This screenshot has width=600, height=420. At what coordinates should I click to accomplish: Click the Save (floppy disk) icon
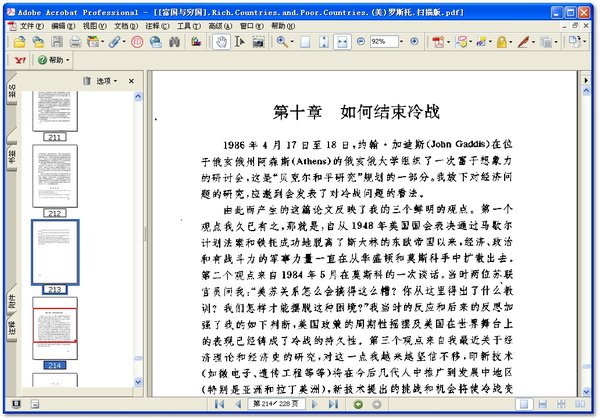point(56,42)
